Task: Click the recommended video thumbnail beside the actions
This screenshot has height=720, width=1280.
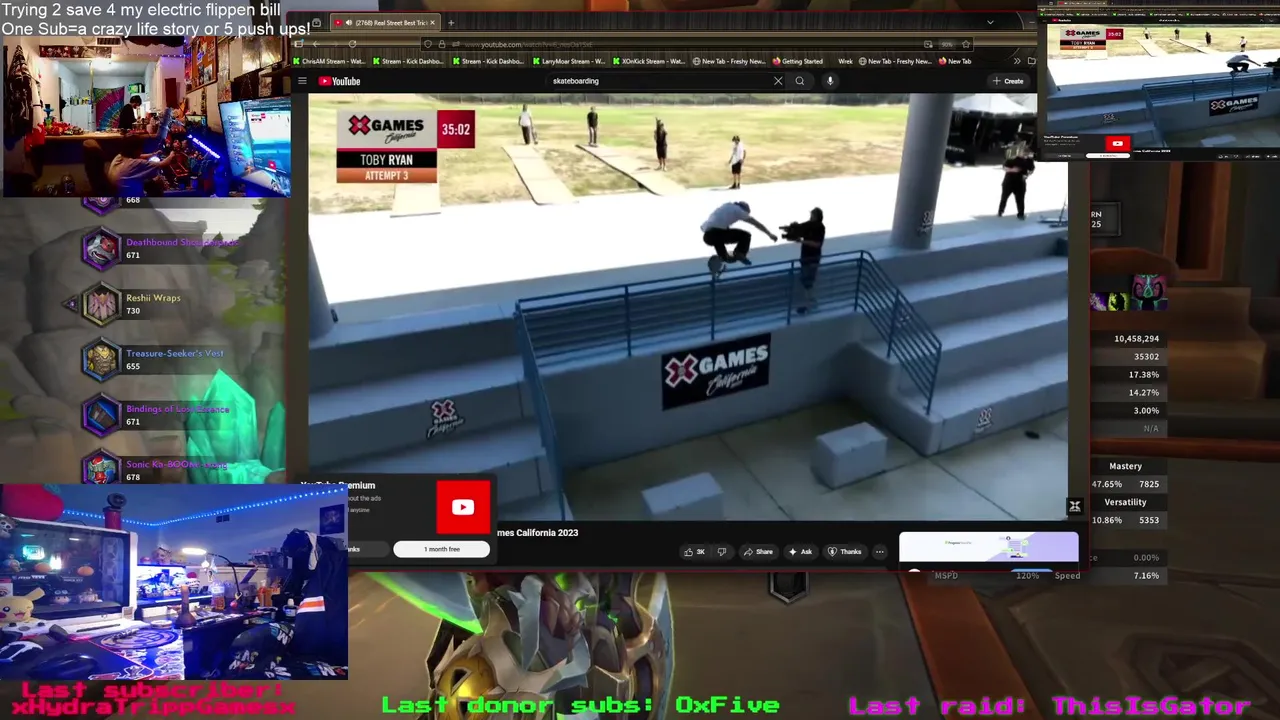Action: pyautogui.click(x=989, y=547)
